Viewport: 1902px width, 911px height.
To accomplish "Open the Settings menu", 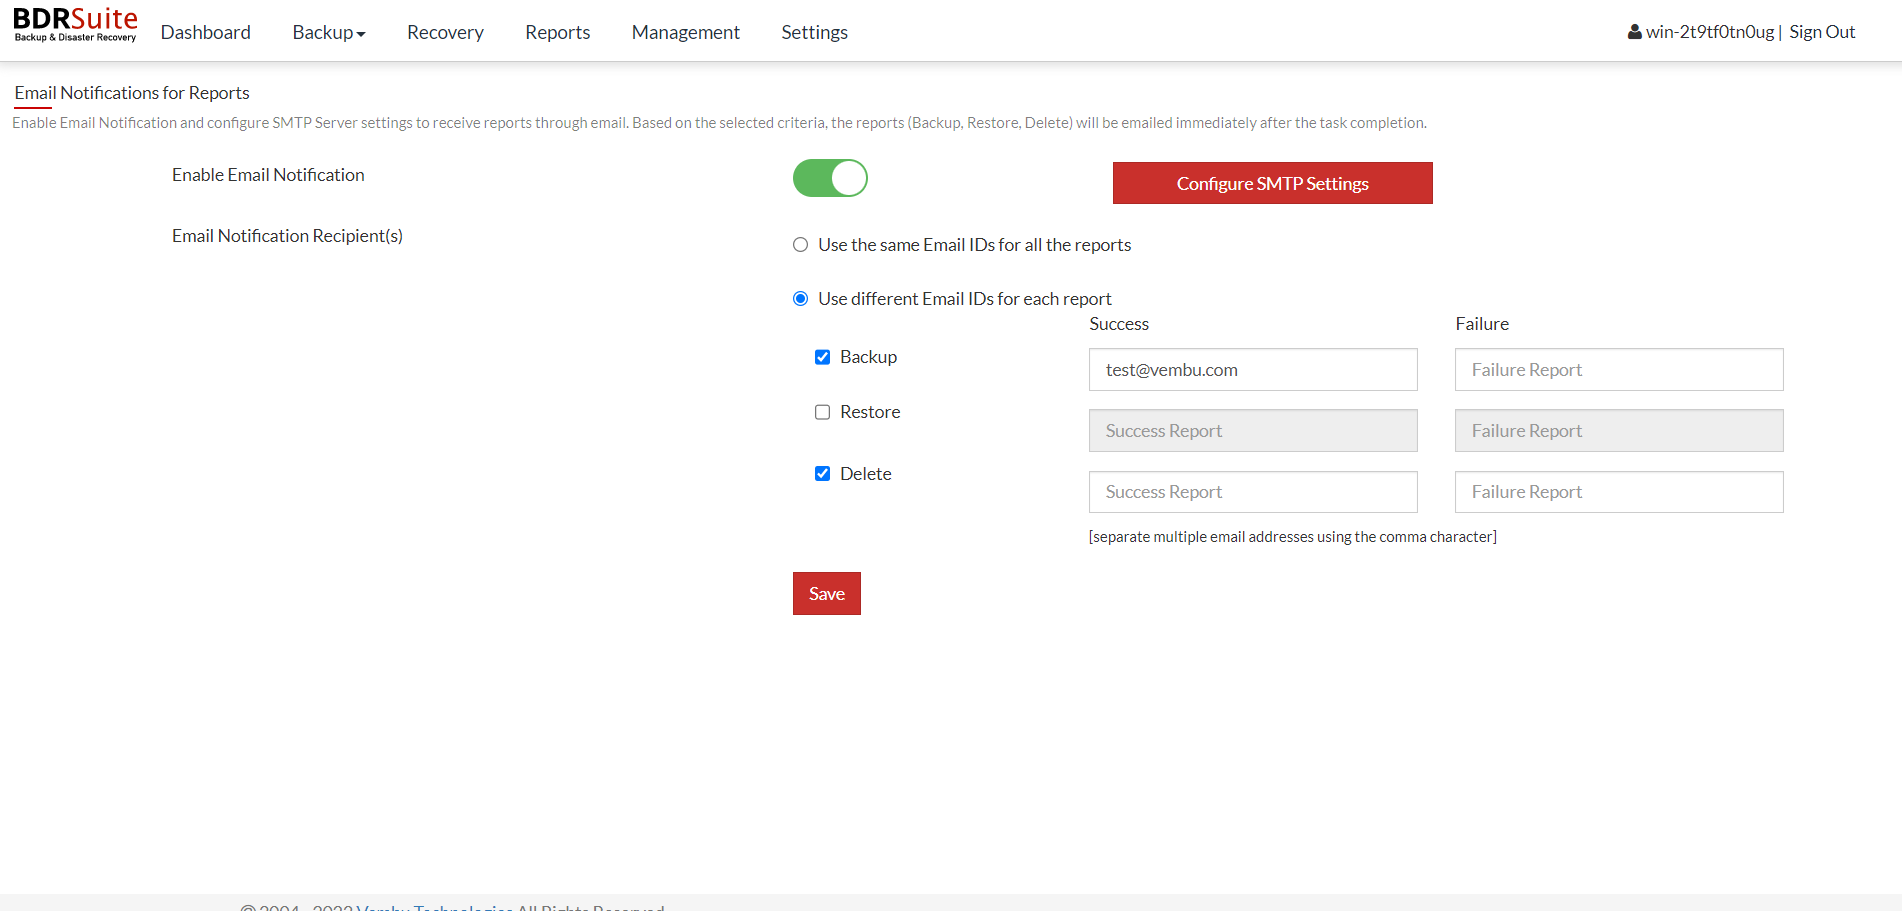I will click(815, 32).
